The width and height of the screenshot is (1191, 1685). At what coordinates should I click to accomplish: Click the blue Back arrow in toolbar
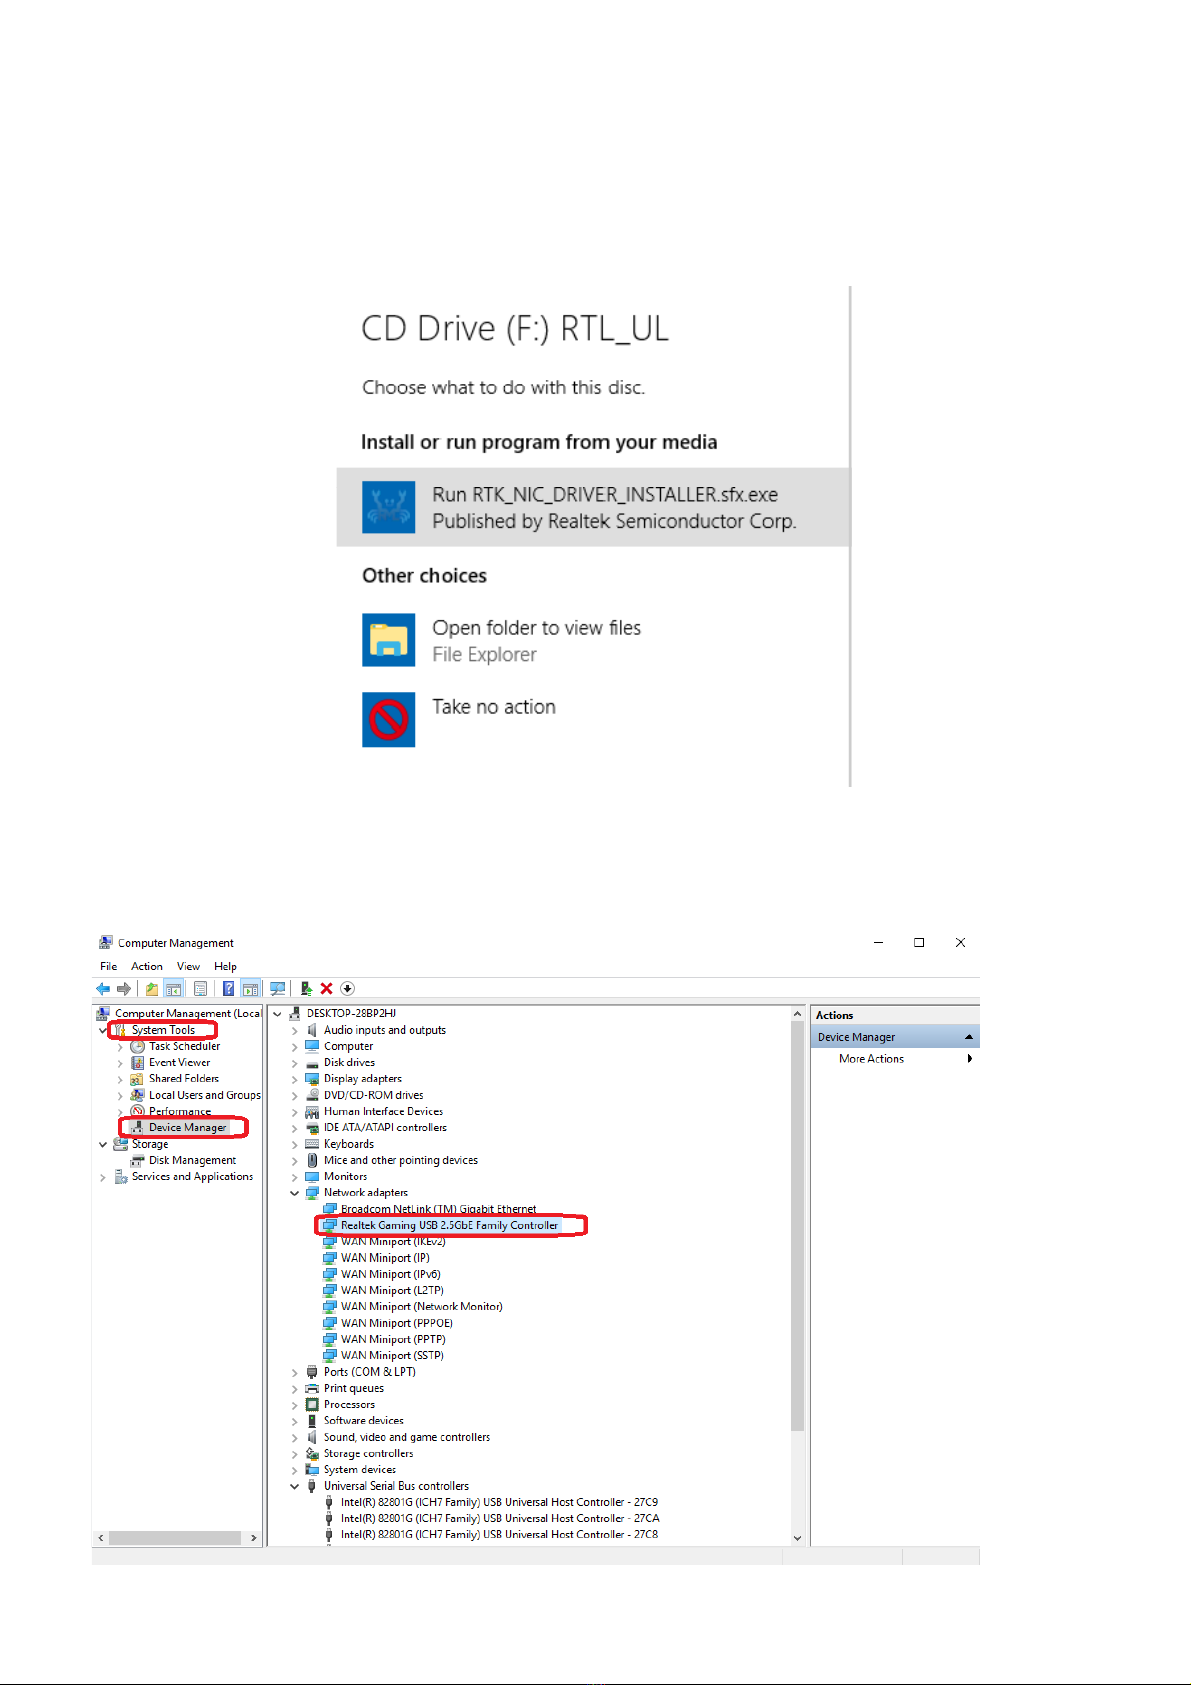point(103,989)
